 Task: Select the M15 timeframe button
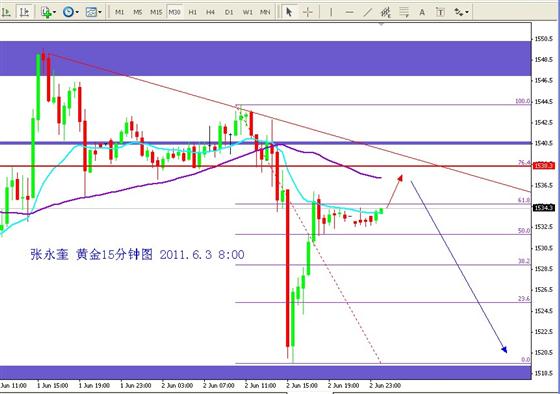tap(156, 12)
